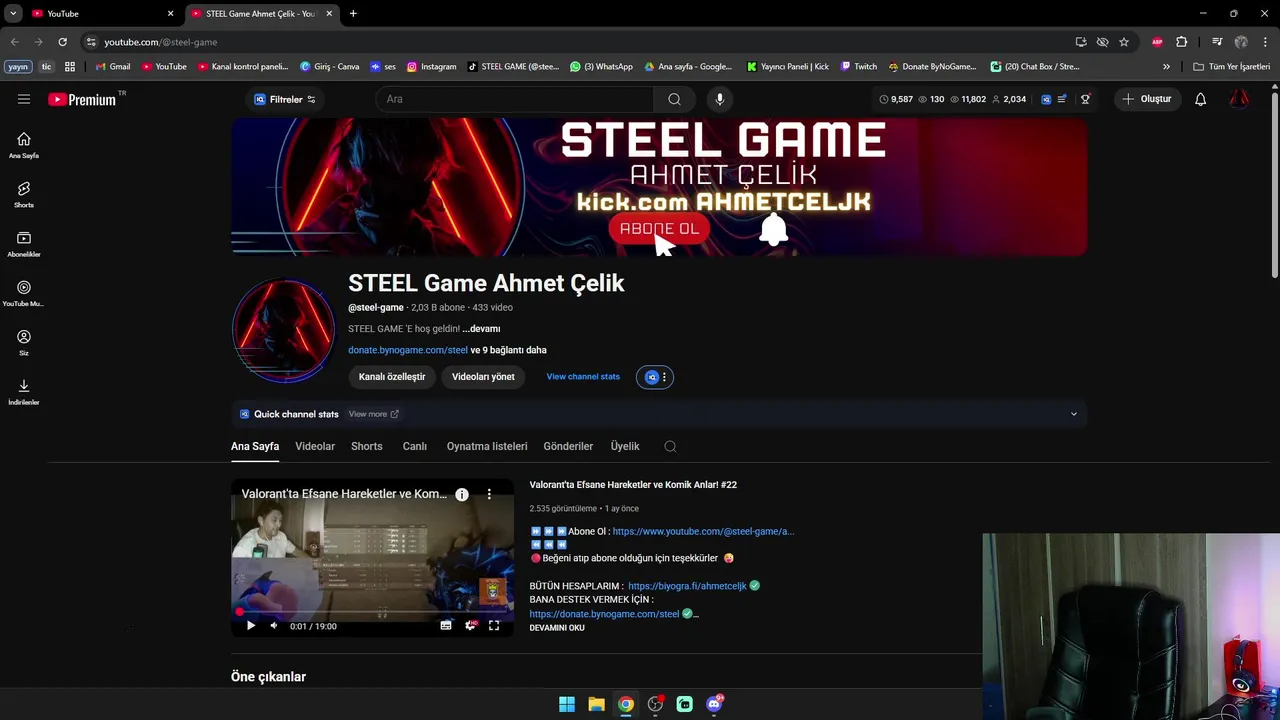Switch the video player to fullscreen
The image size is (1280, 720).
494,626
